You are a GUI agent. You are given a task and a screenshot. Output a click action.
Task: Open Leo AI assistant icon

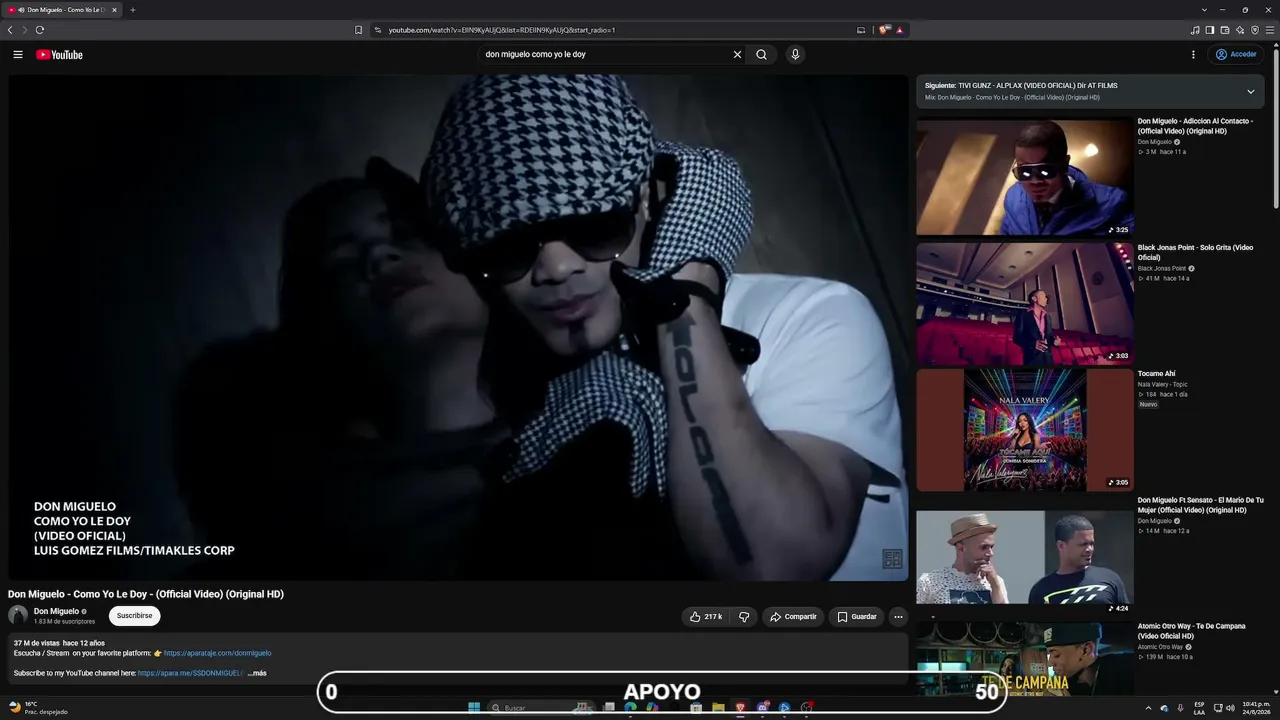pos(1240,30)
